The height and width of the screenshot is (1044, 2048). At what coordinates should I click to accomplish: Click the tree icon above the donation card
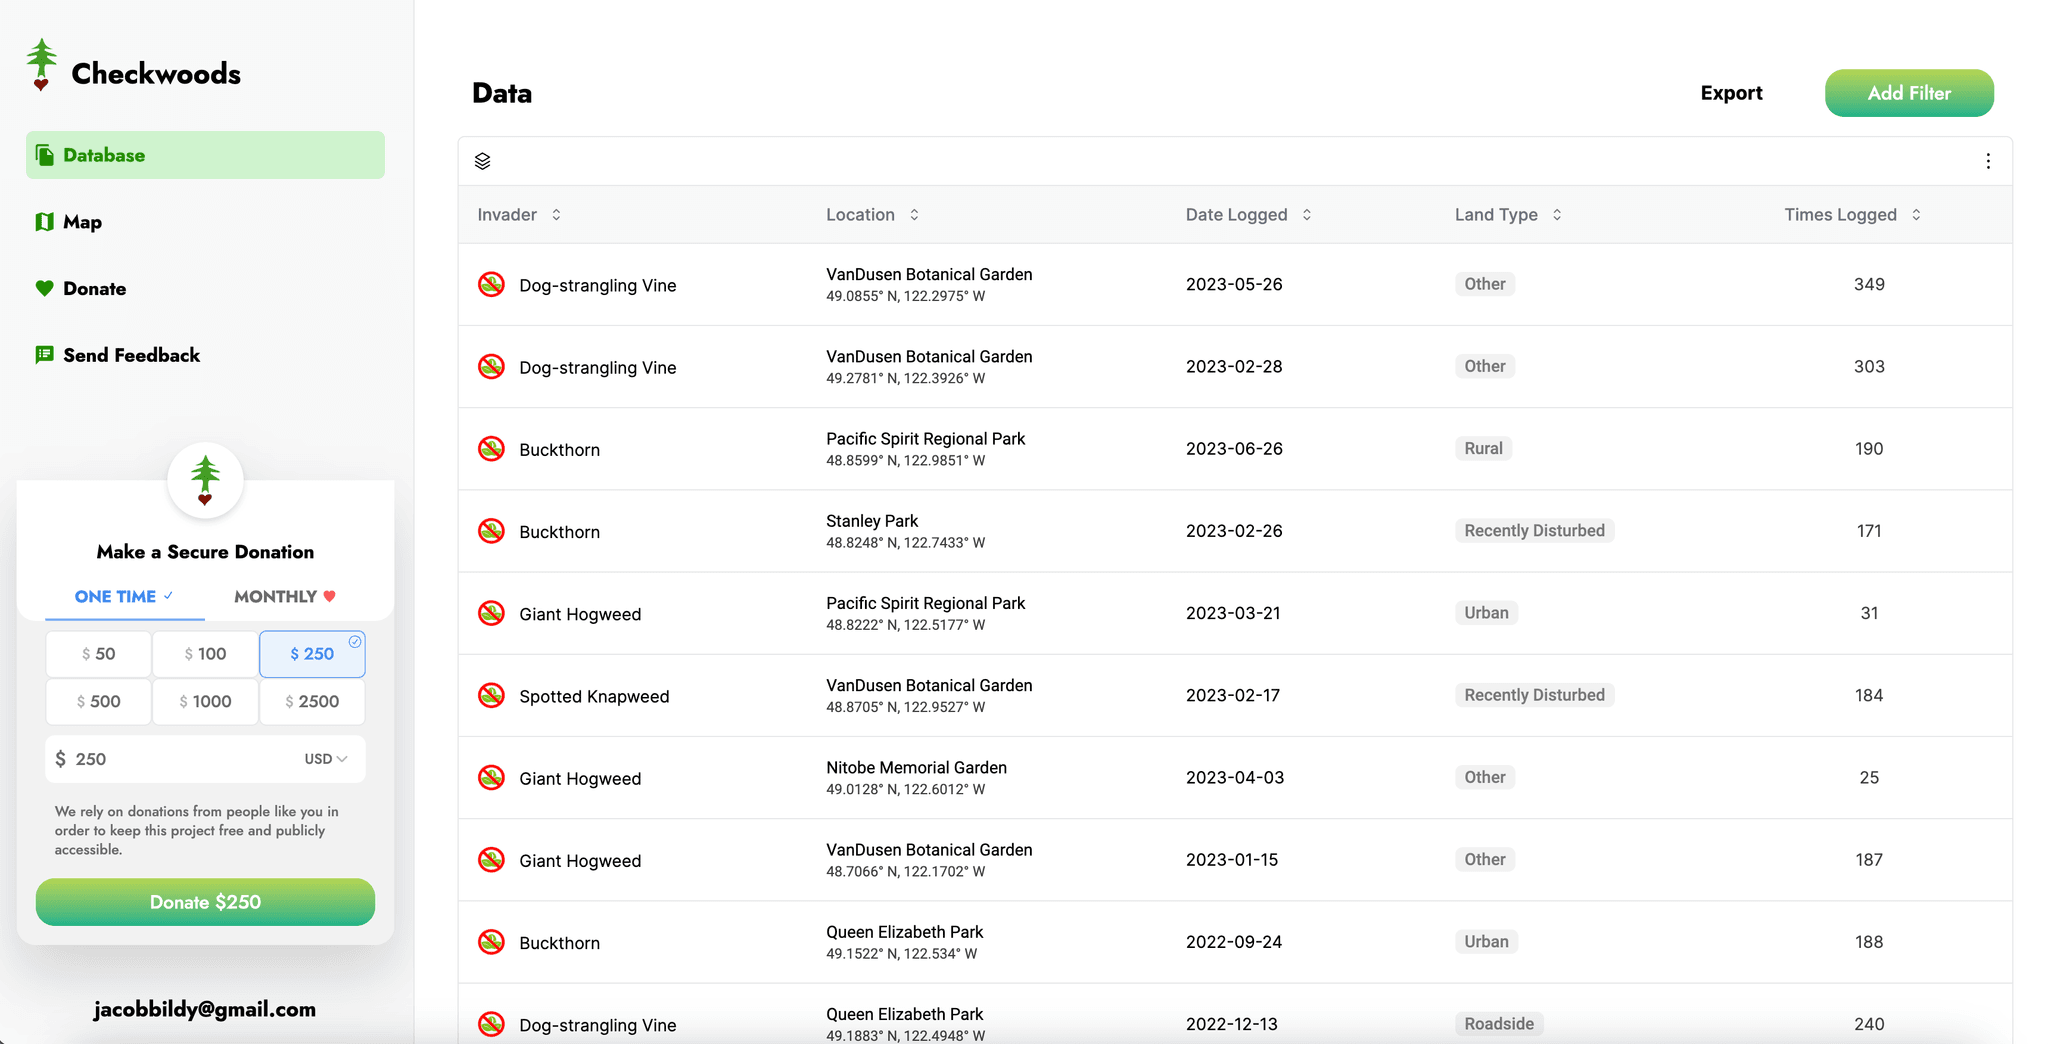coord(205,480)
